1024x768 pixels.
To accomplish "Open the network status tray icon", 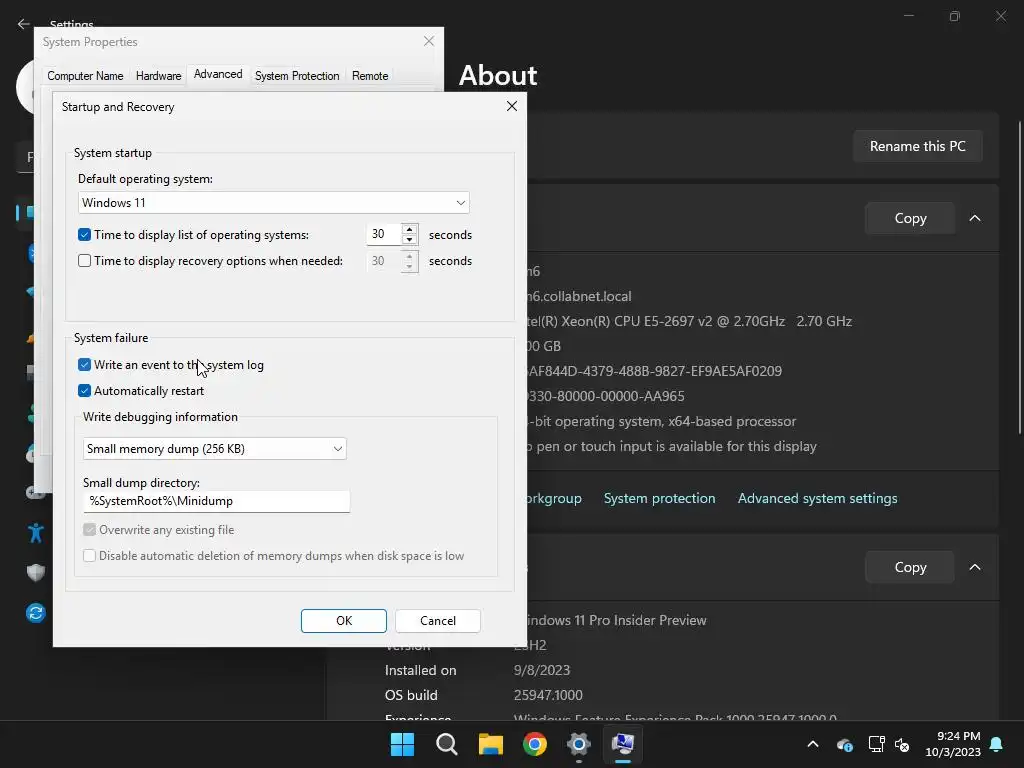I will click(876, 744).
